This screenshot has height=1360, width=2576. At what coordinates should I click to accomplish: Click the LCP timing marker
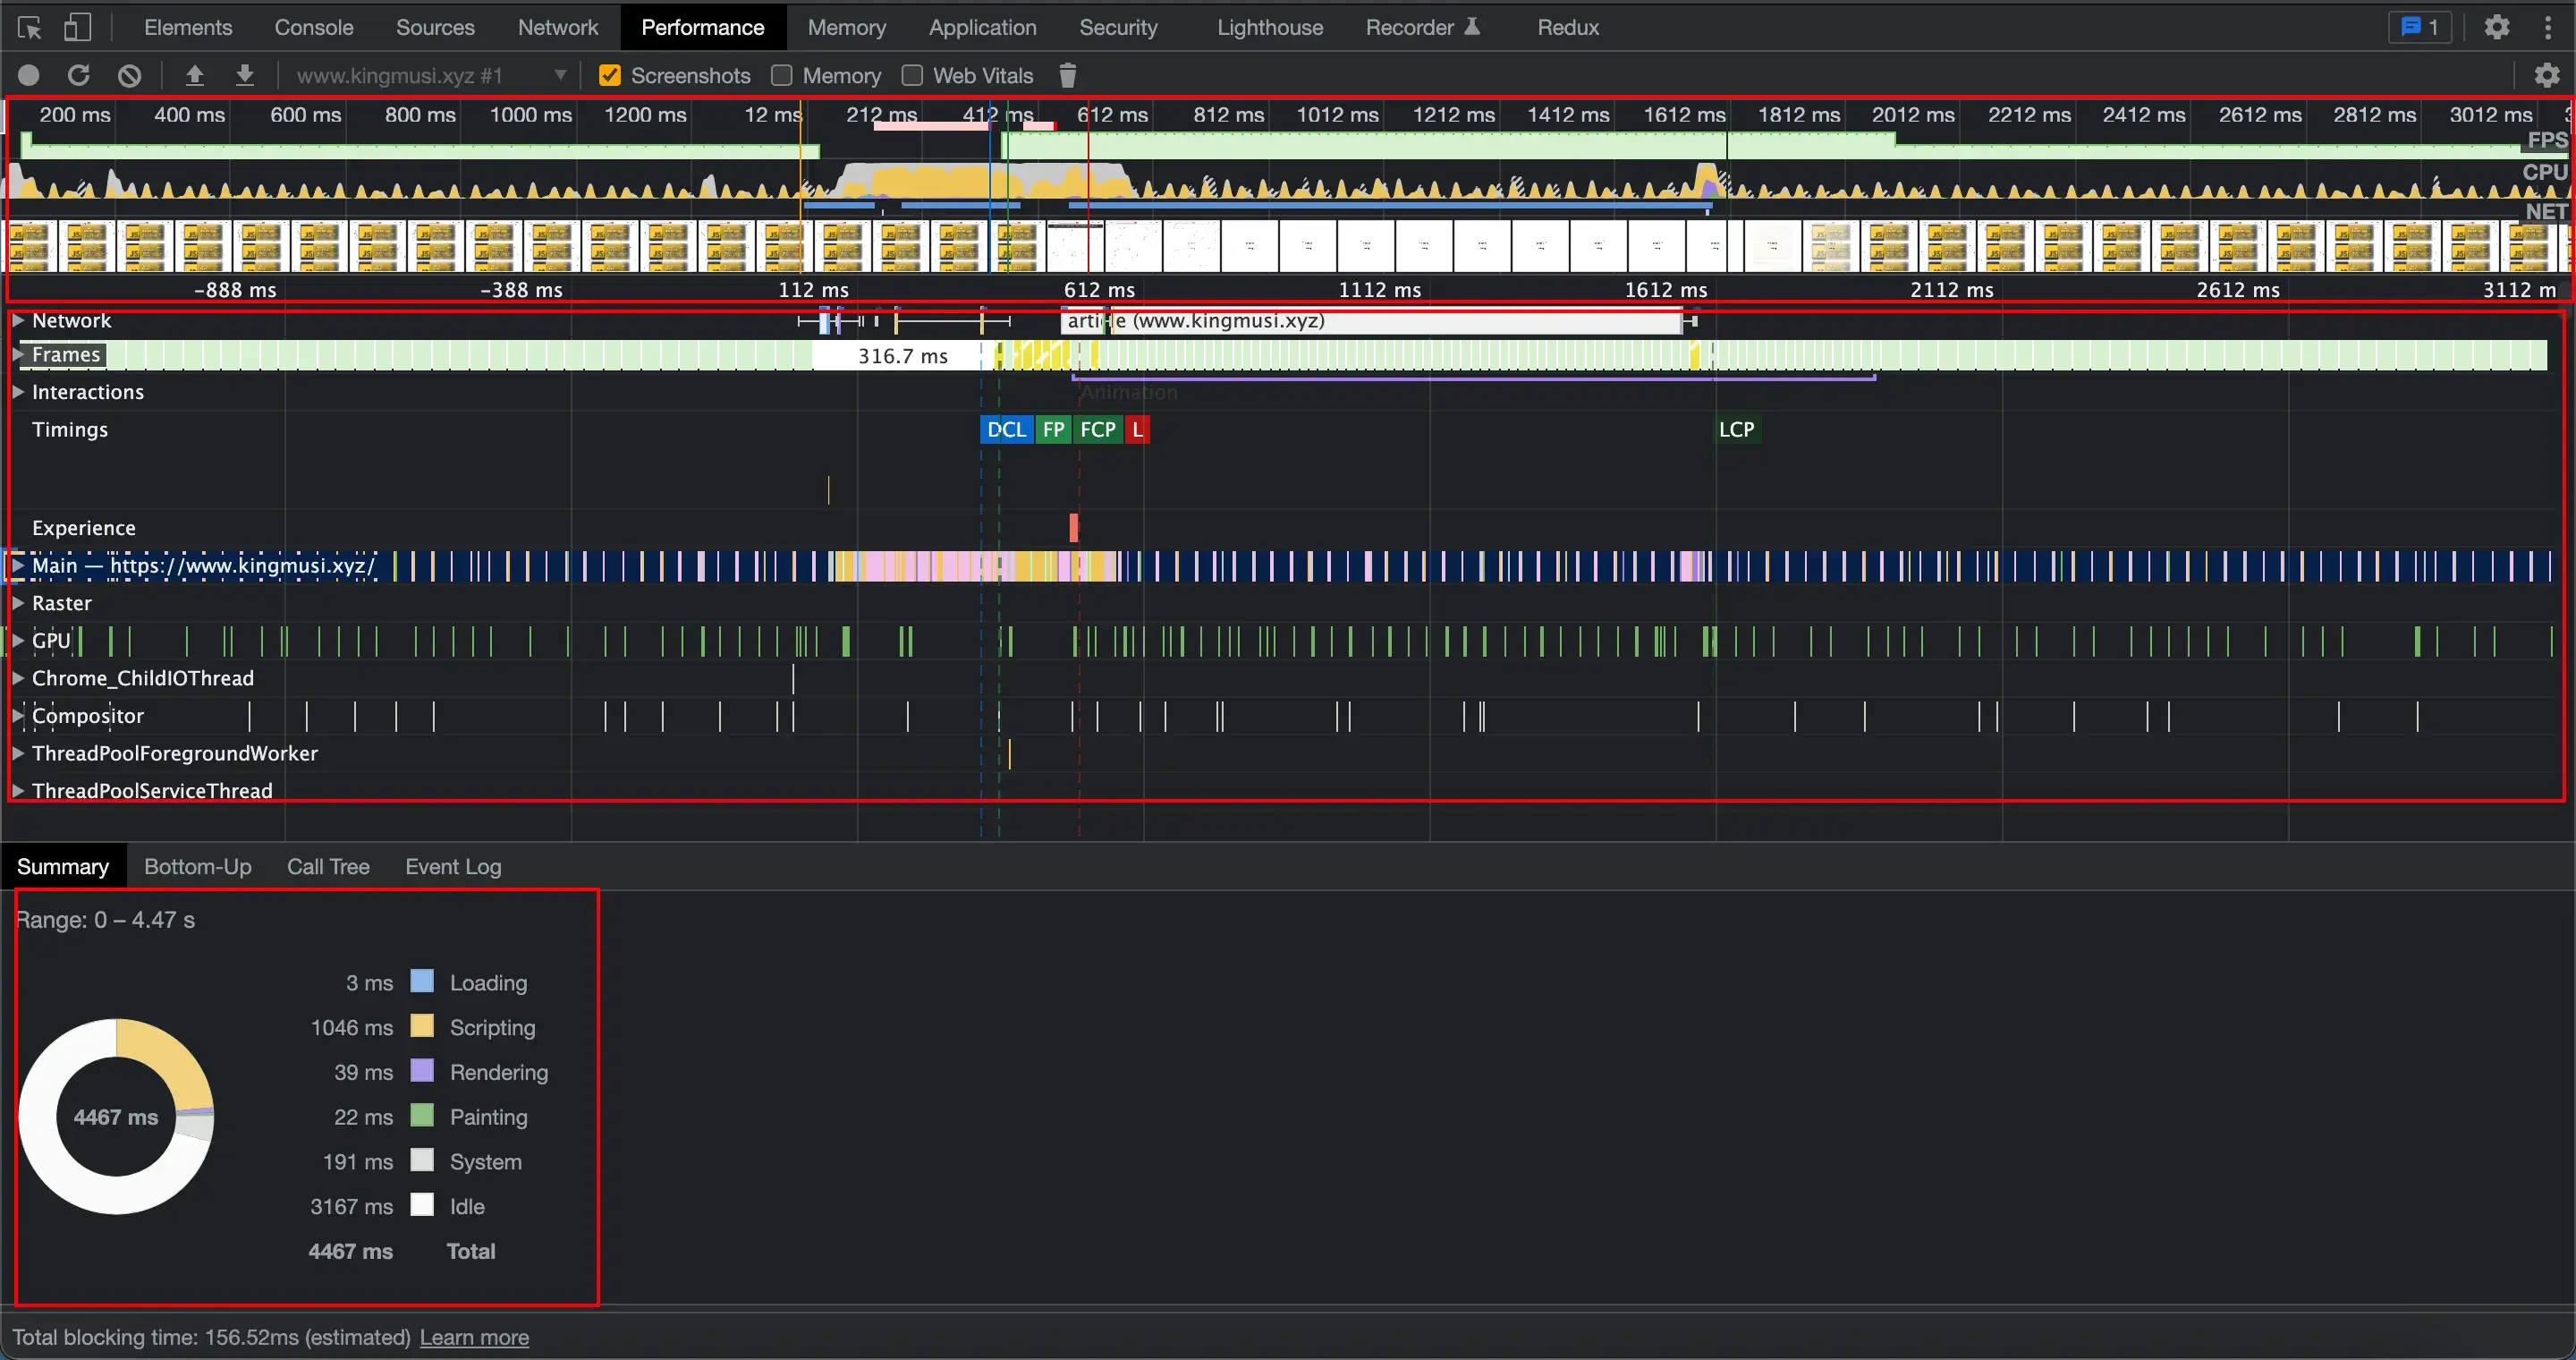pyautogui.click(x=1735, y=429)
